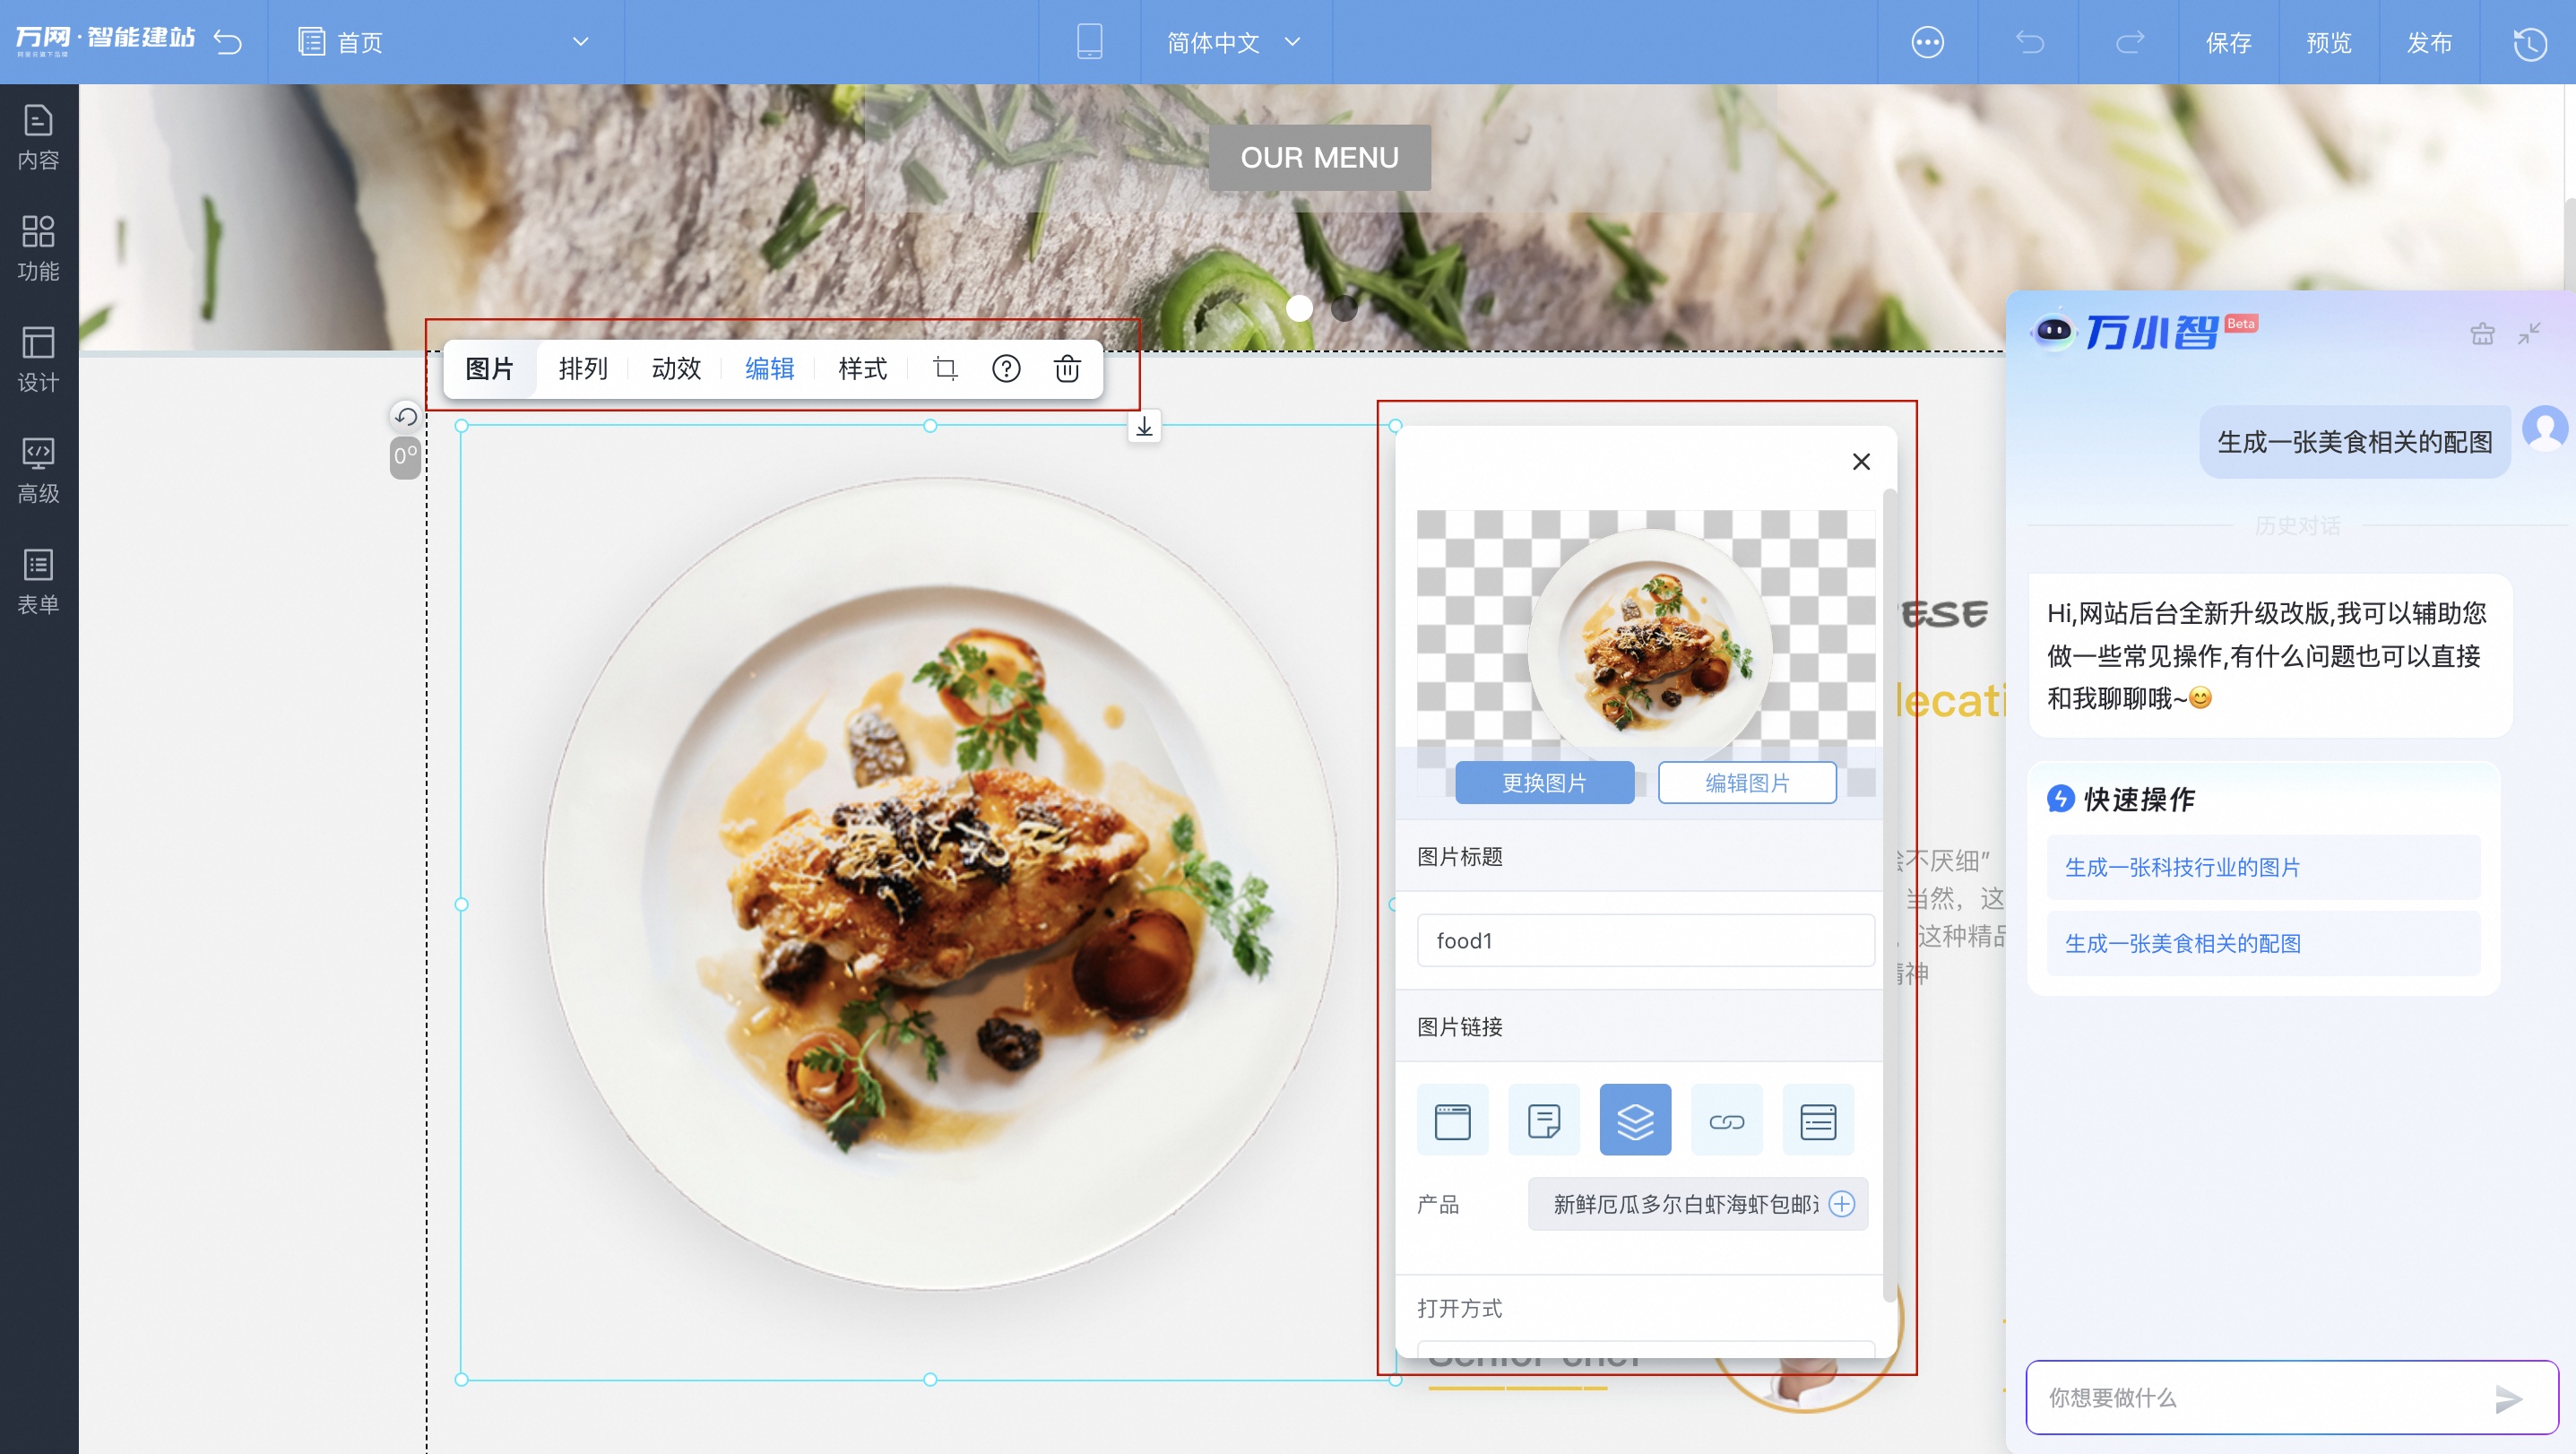2576x1454 pixels.
Task: Click the rotate handle icon above angle
Action: click(405, 416)
